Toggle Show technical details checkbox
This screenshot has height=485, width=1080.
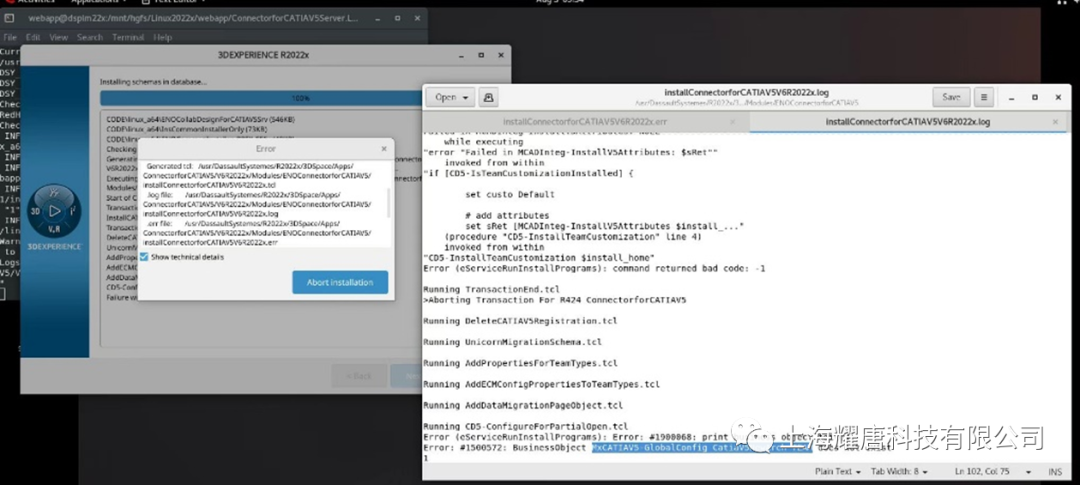click(x=144, y=257)
